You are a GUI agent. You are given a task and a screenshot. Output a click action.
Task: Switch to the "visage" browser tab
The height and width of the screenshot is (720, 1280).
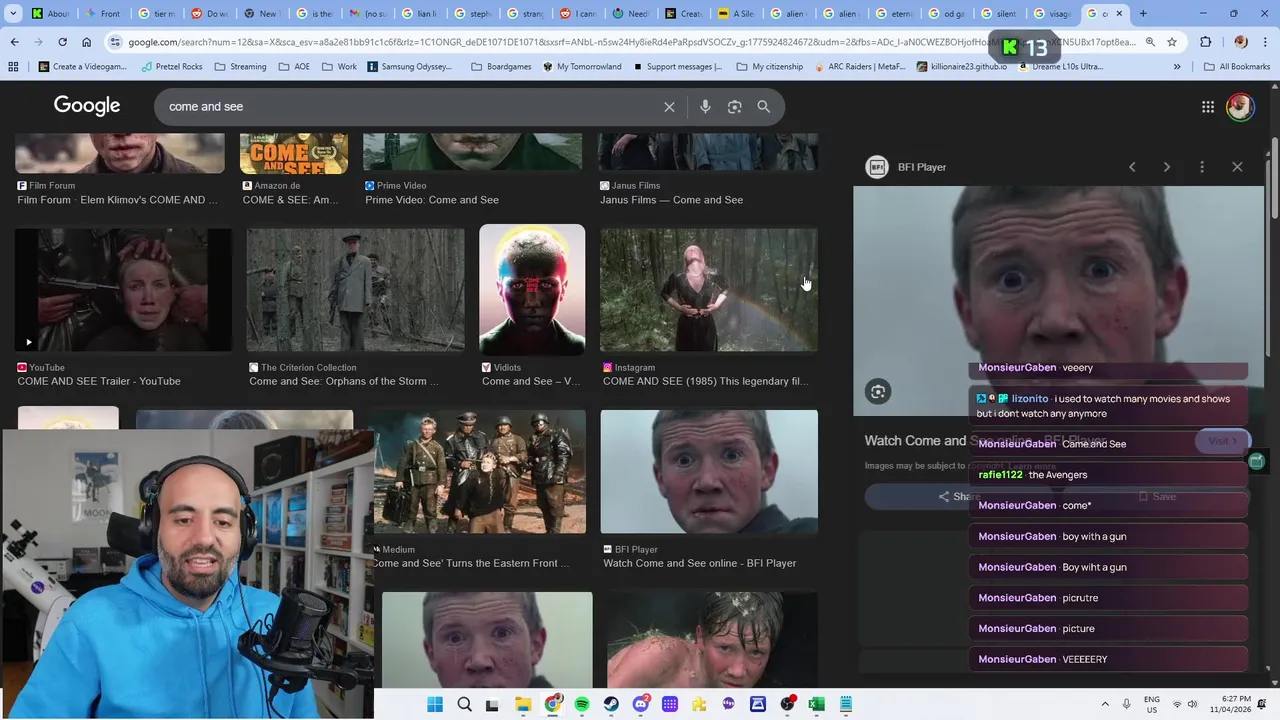pos(1053,14)
